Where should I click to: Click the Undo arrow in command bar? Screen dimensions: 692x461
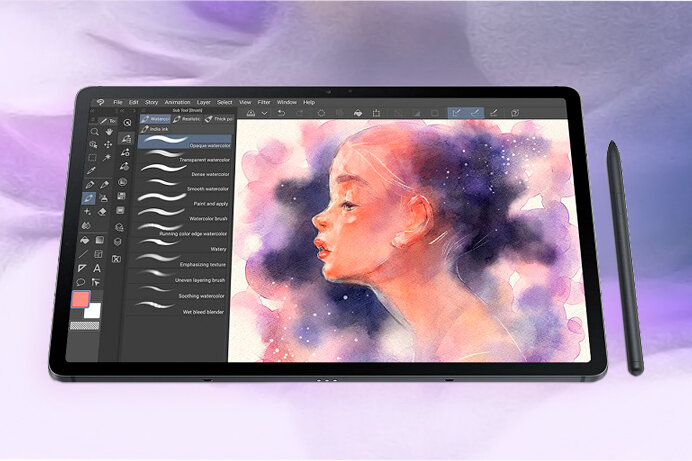[281, 113]
